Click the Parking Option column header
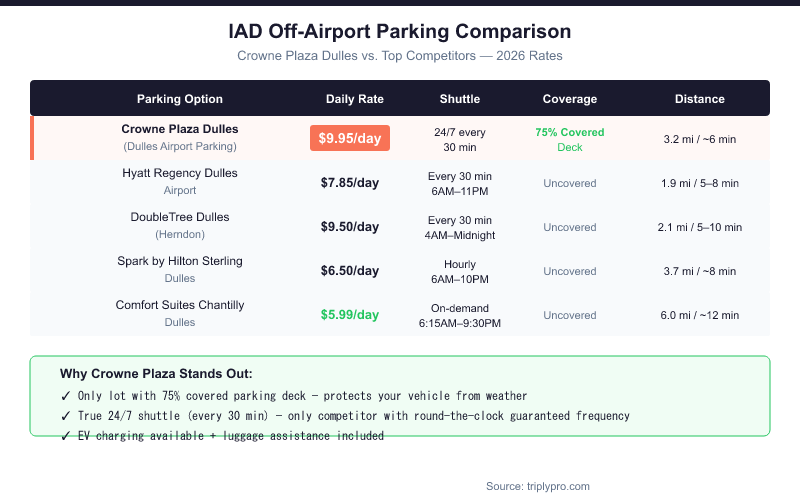The width and height of the screenshot is (800, 500). pos(180,99)
